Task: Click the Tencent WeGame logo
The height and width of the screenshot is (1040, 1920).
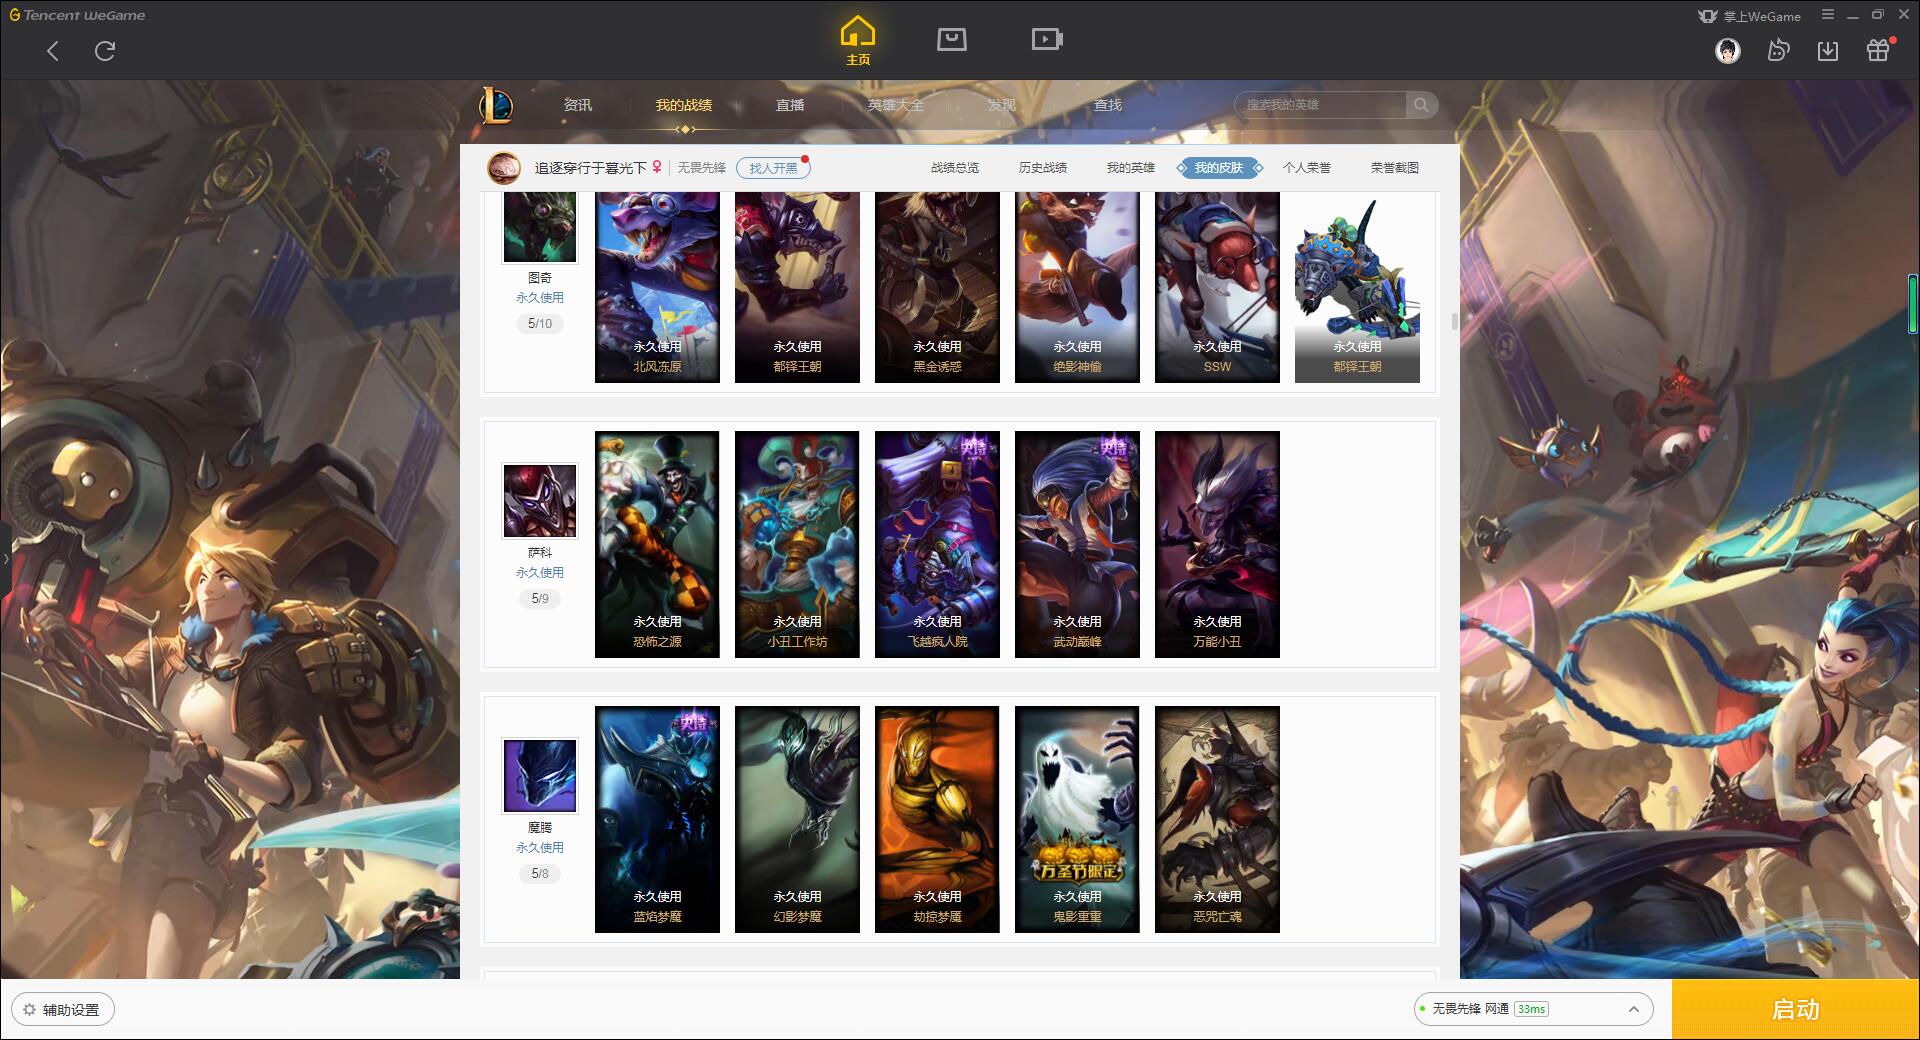Action: pos(77,15)
